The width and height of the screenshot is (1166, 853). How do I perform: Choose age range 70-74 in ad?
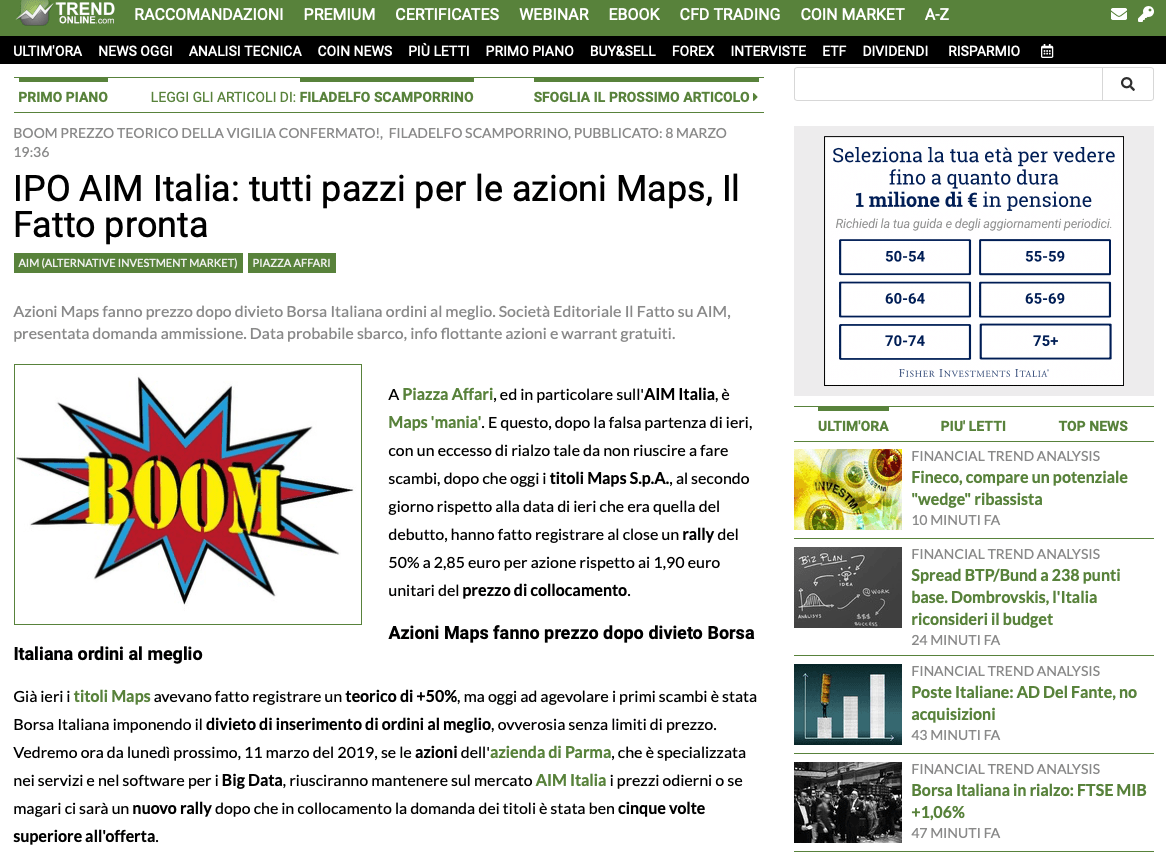pyautogui.click(x=905, y=341)
